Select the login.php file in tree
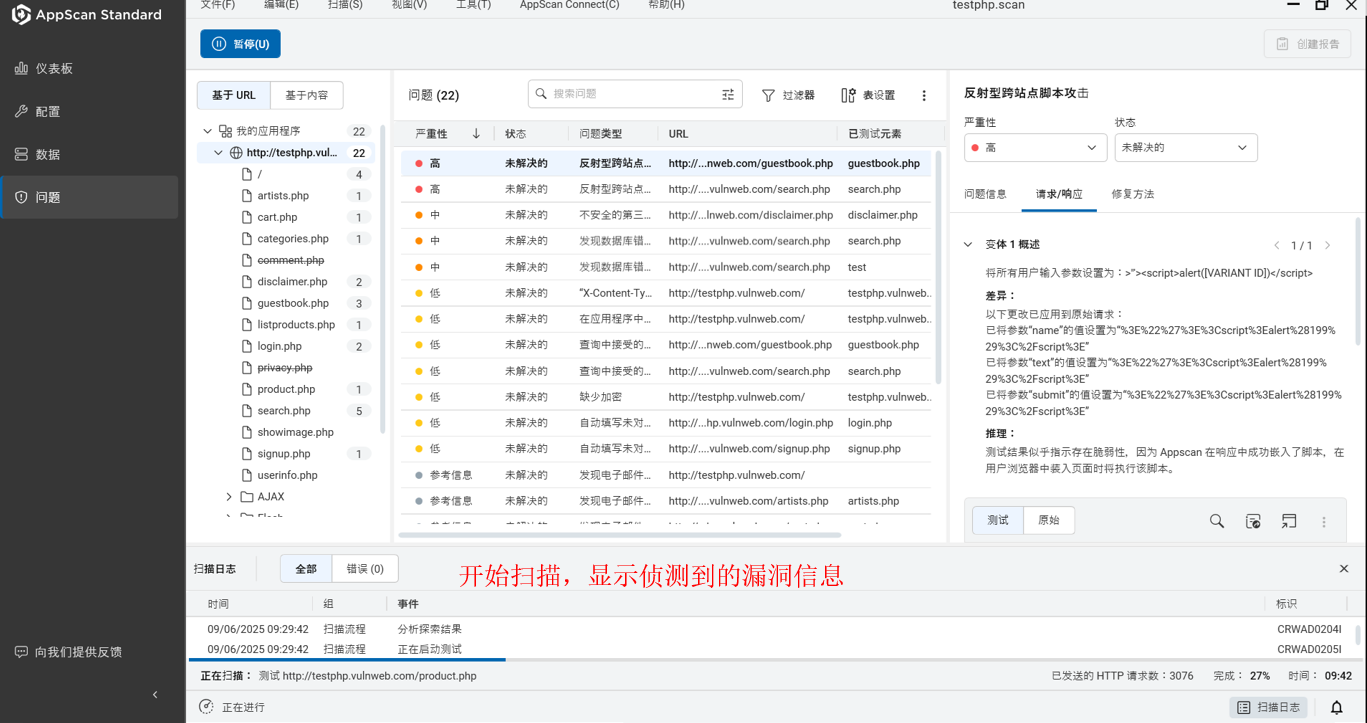This screenshot has height=723, width=1367. point(279,346)
